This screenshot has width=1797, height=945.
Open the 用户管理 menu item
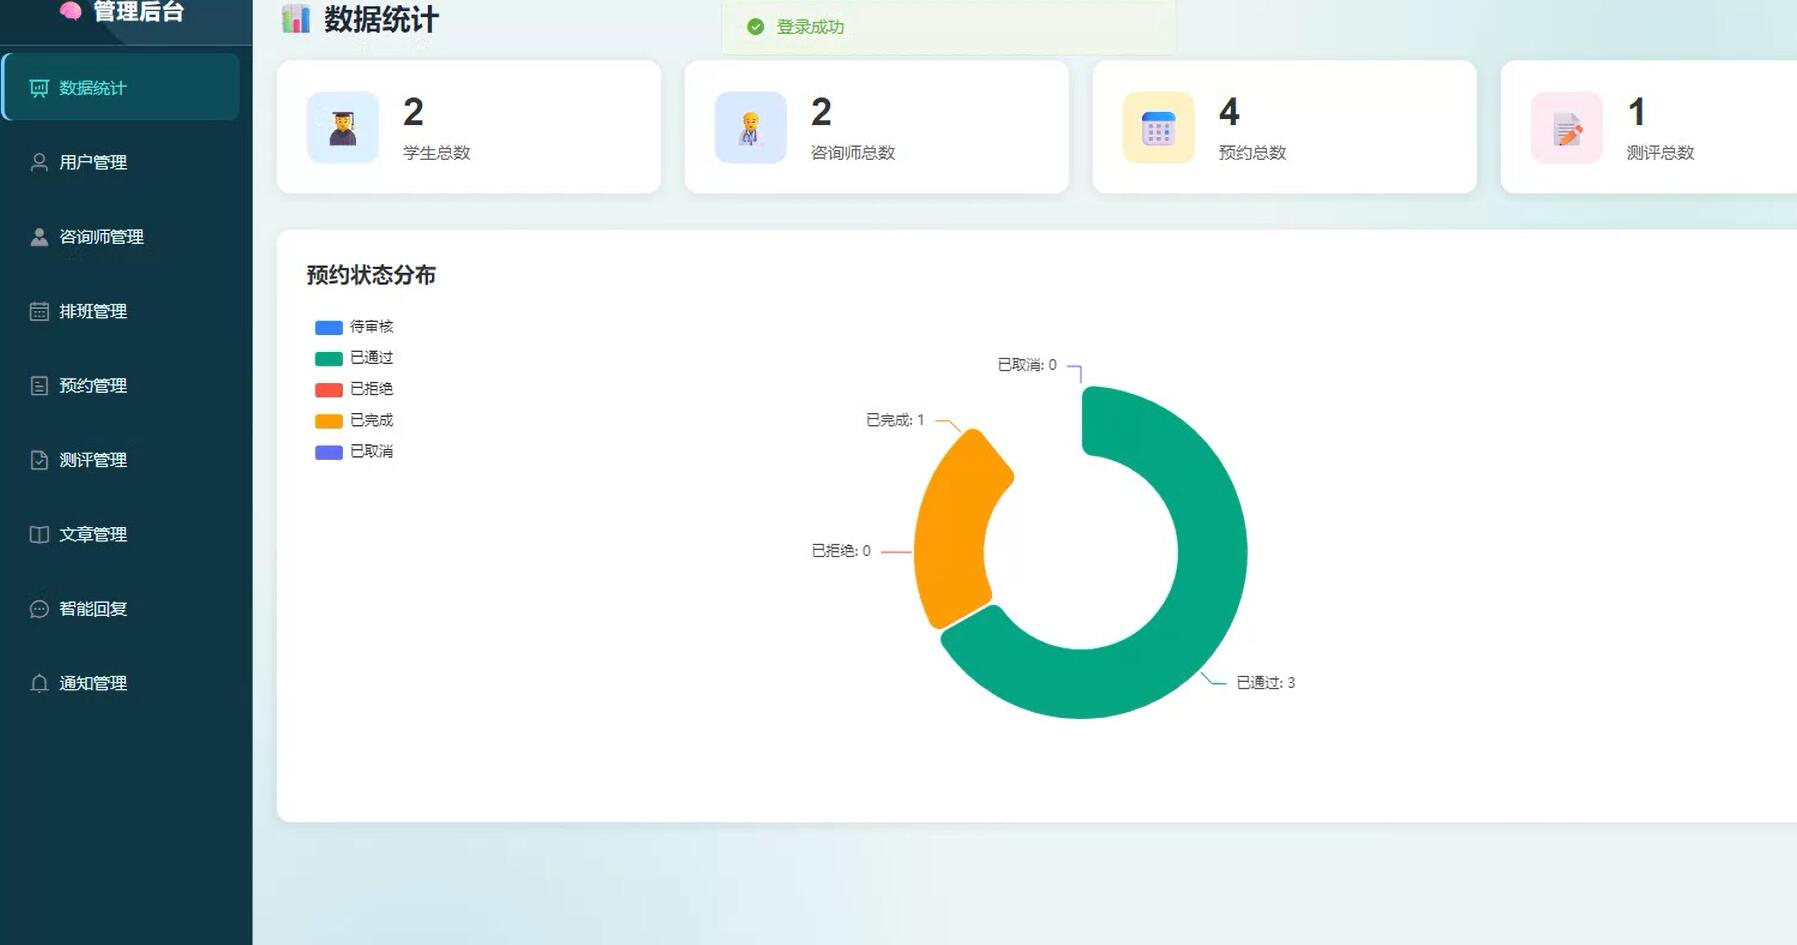(121, 162)
